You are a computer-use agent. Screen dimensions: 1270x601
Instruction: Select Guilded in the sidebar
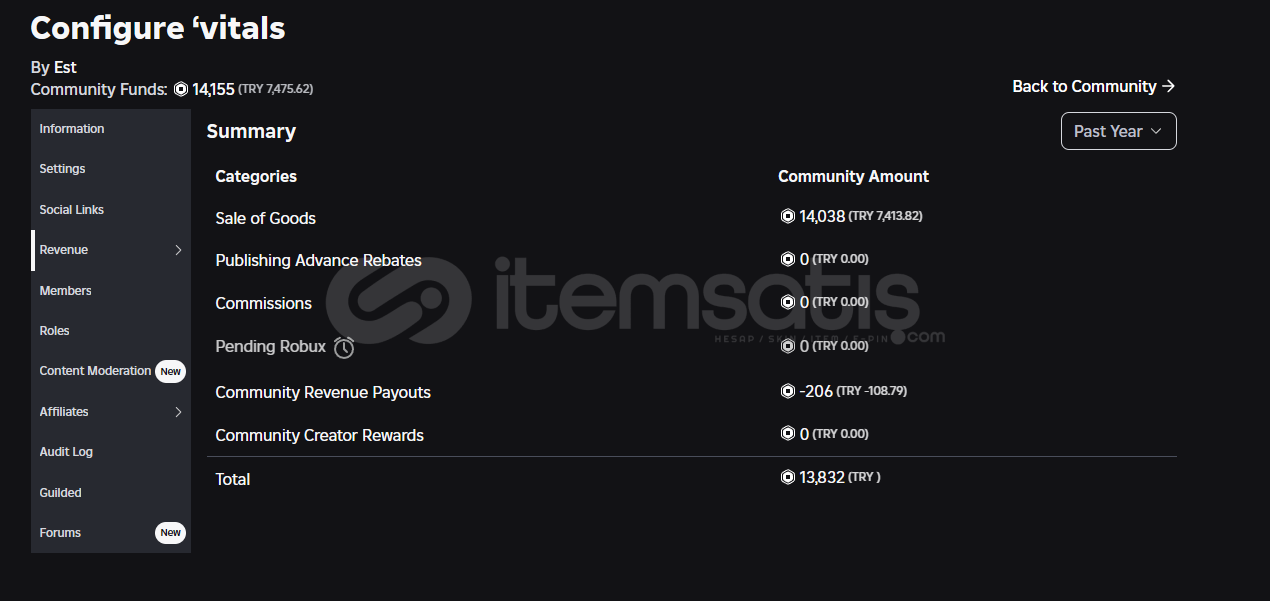click(x=60, y=493)
